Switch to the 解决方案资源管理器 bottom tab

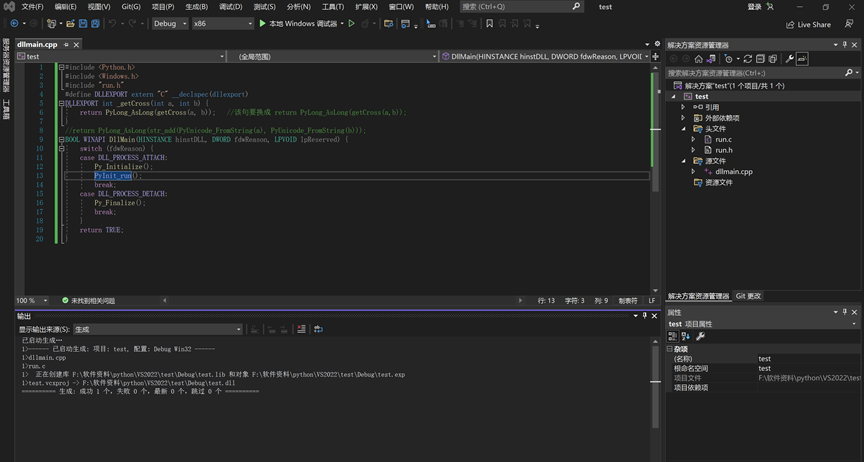[699, 296]
